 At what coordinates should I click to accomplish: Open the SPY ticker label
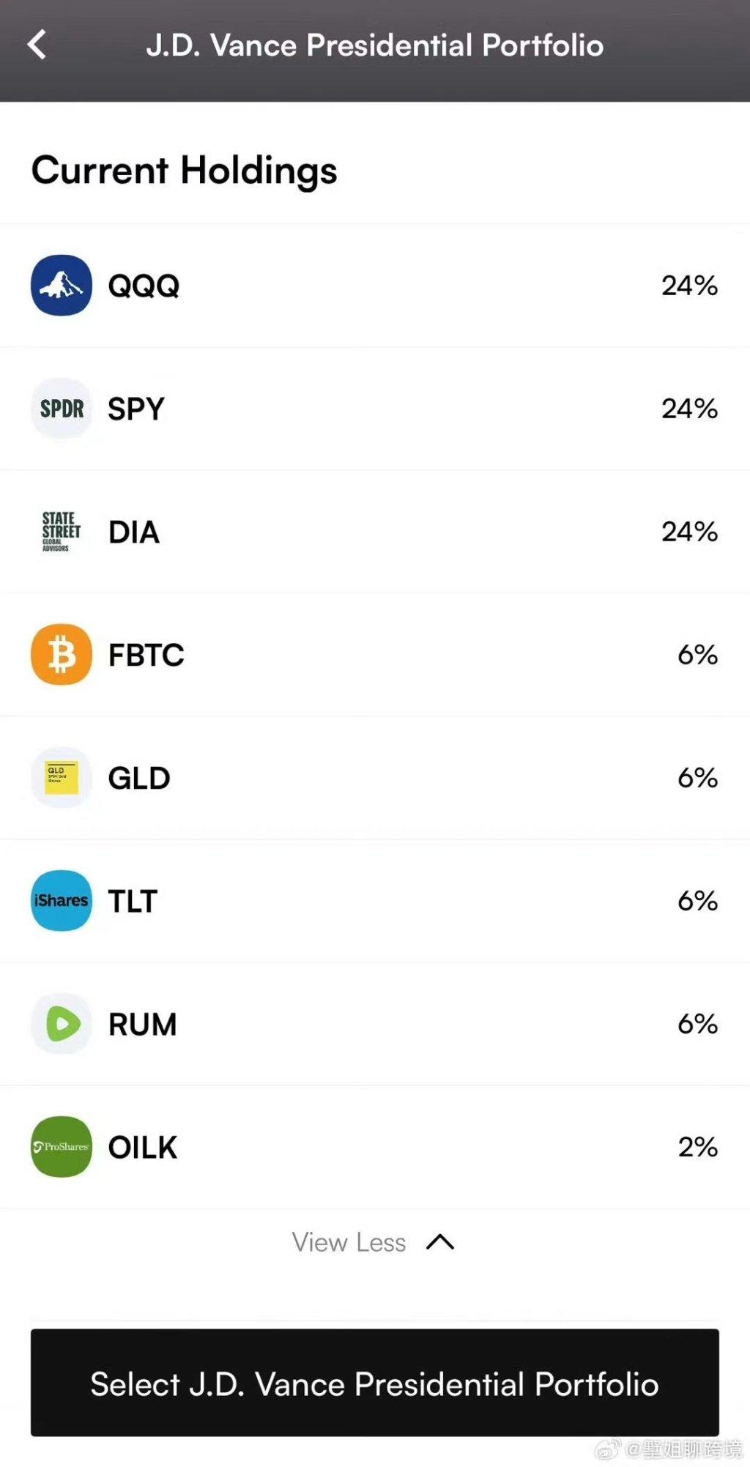pyautogui.click(x=136, y=409)
